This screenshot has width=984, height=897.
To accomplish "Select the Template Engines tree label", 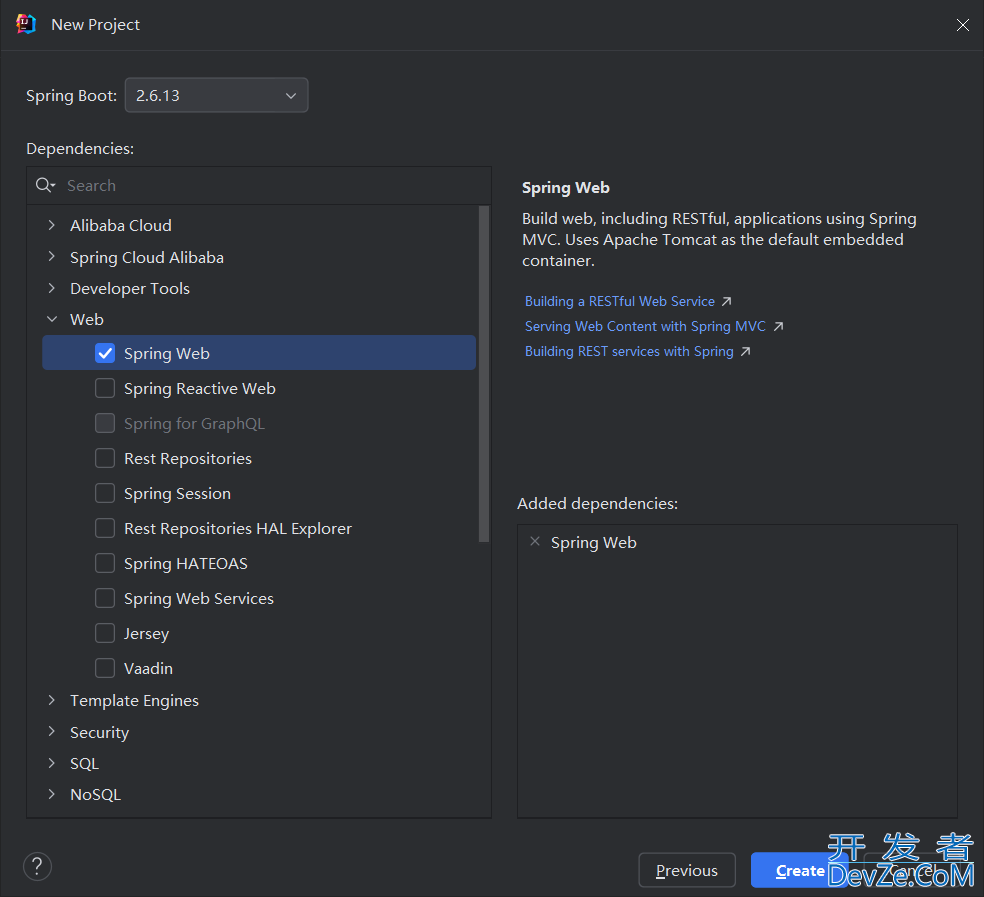I will pos(134,701).
